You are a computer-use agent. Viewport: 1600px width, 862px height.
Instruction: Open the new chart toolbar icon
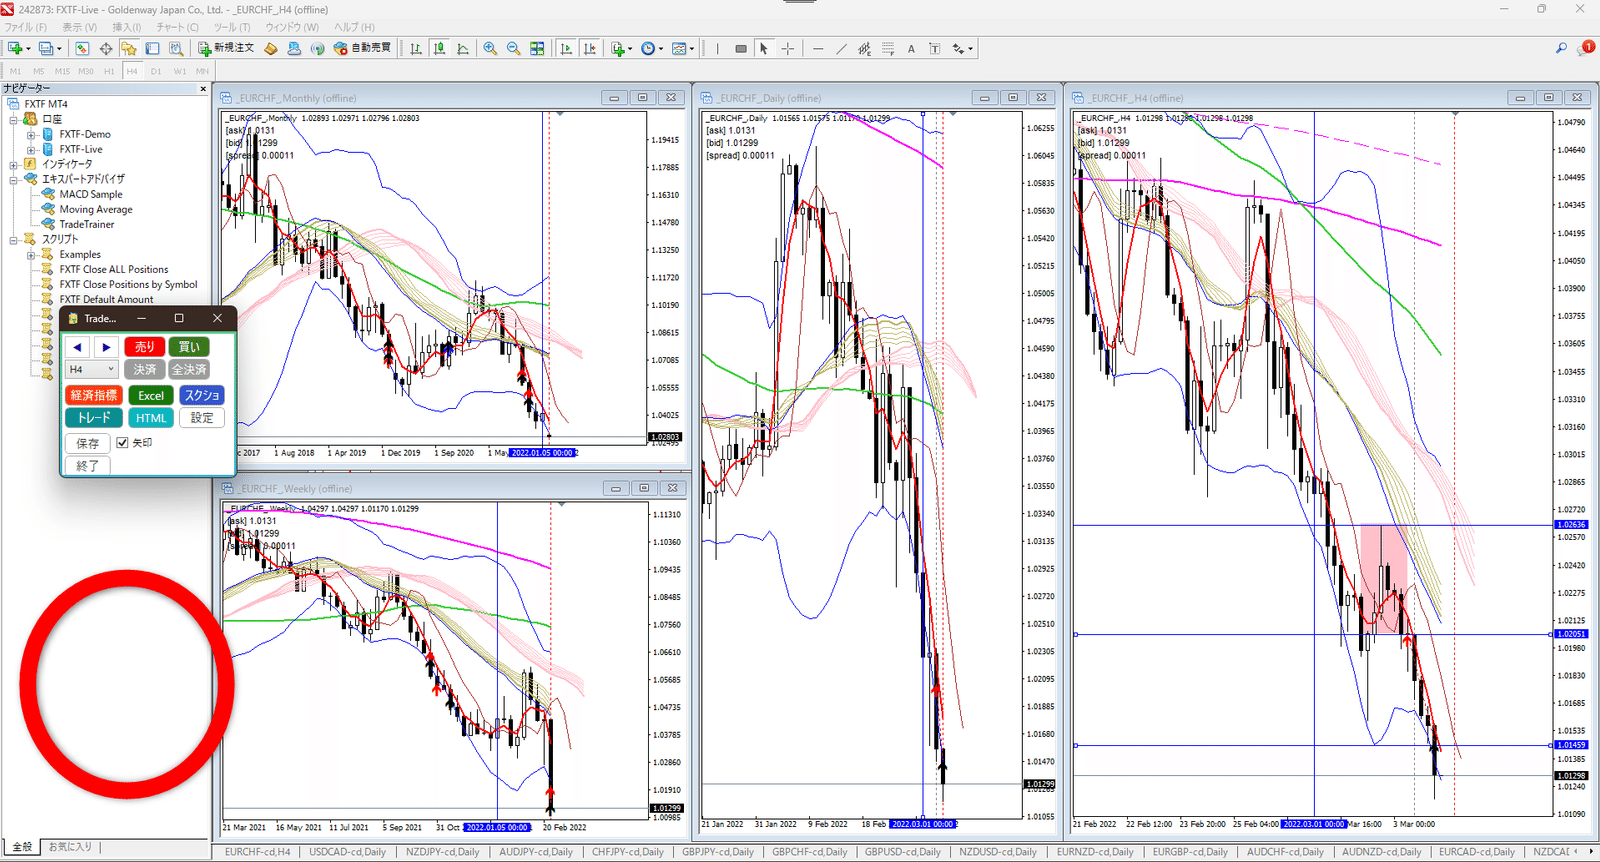[16, 48]
